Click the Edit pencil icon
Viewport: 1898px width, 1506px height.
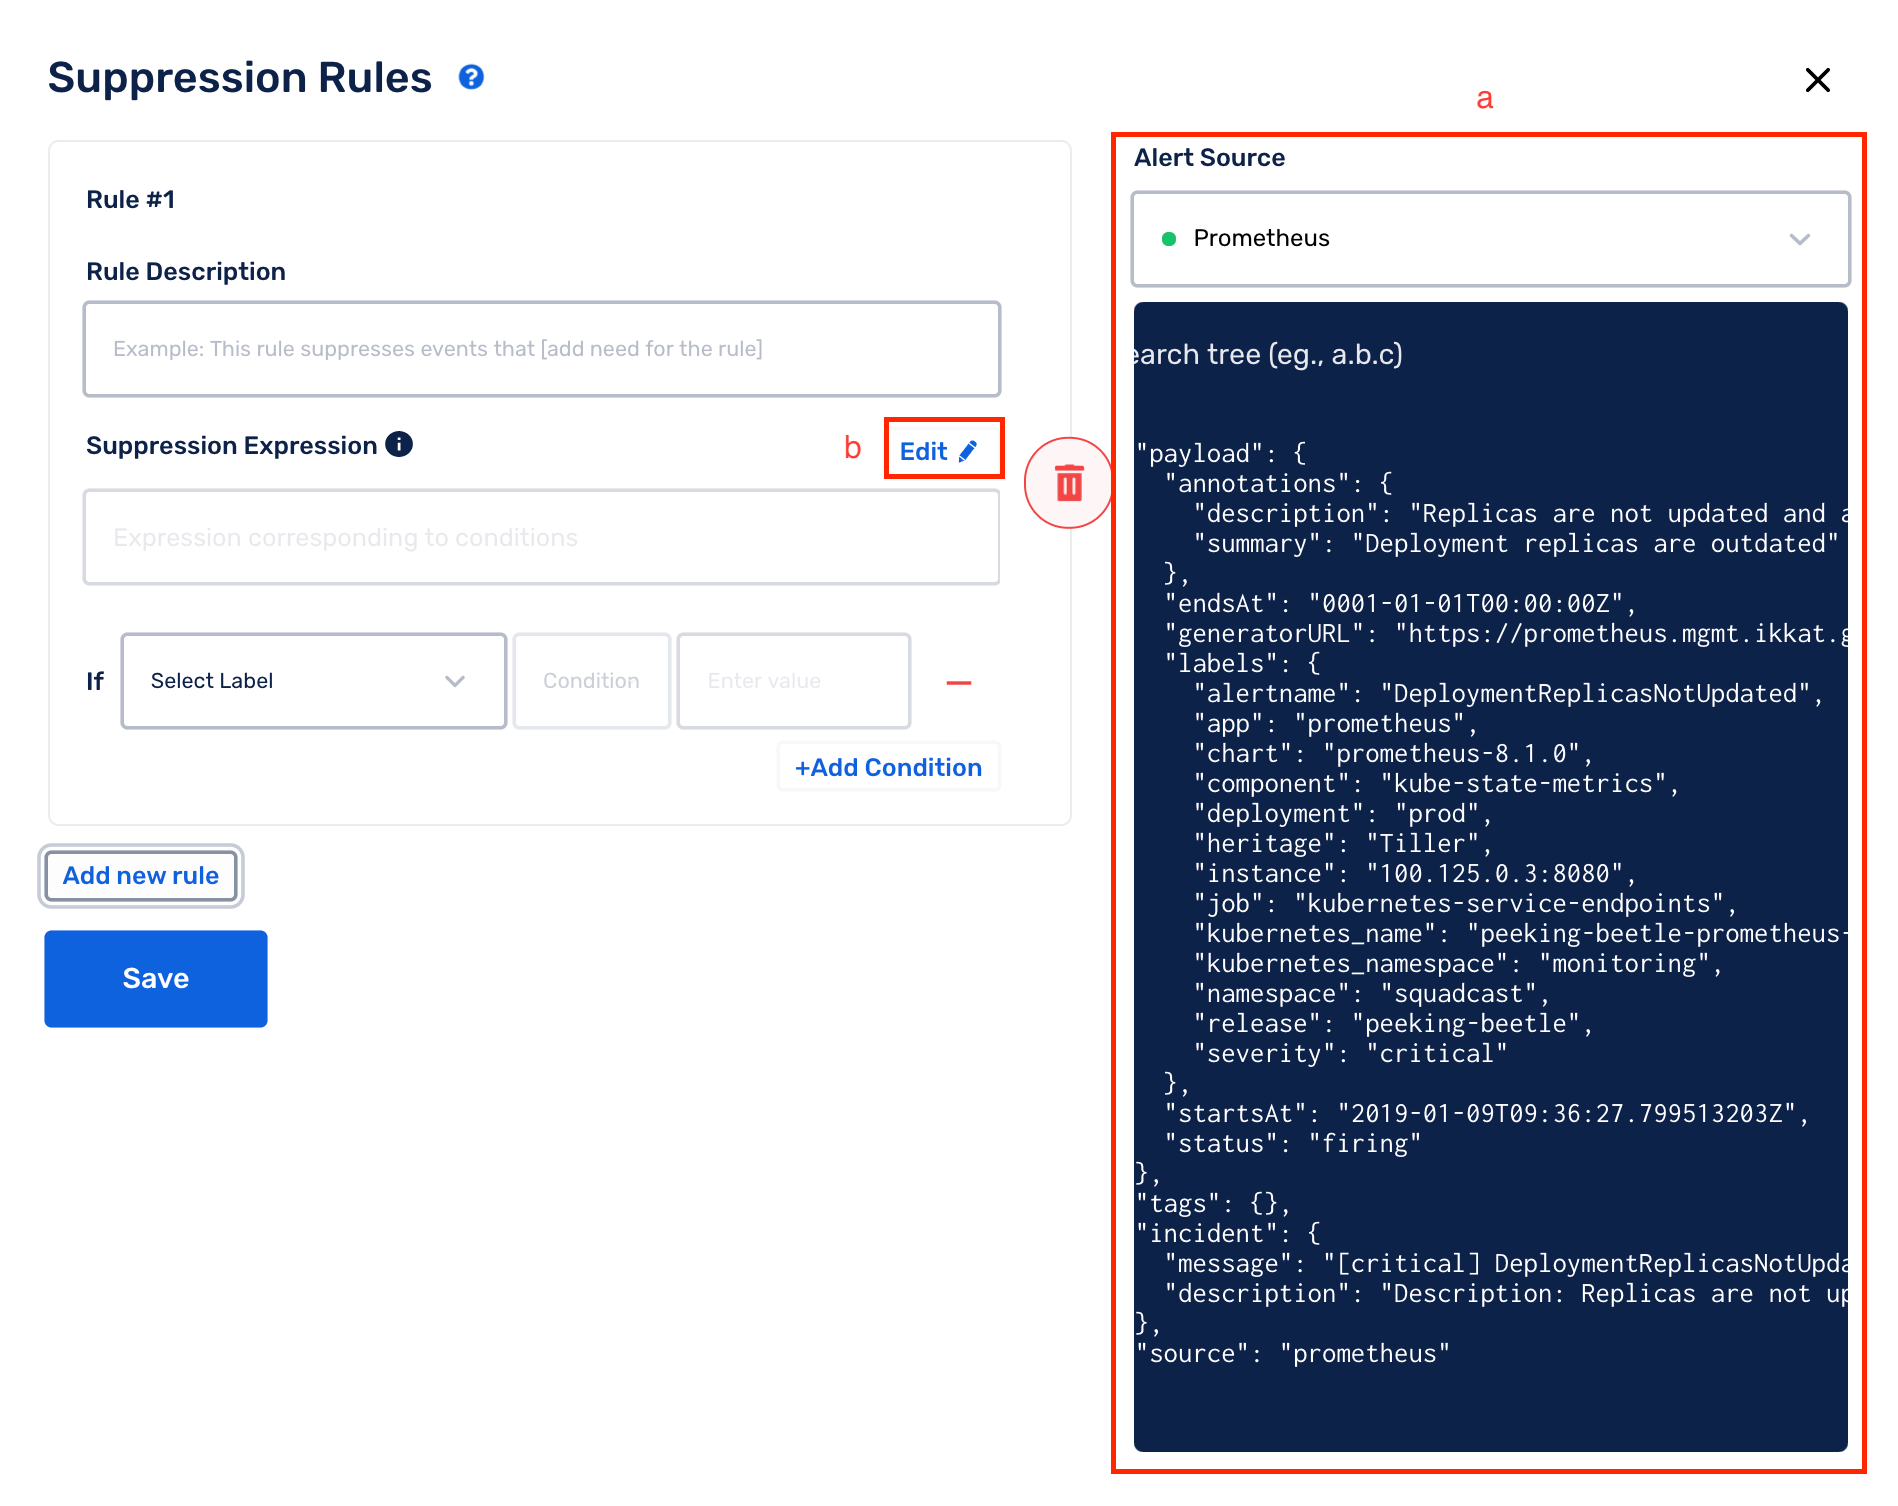pos(968,451)
